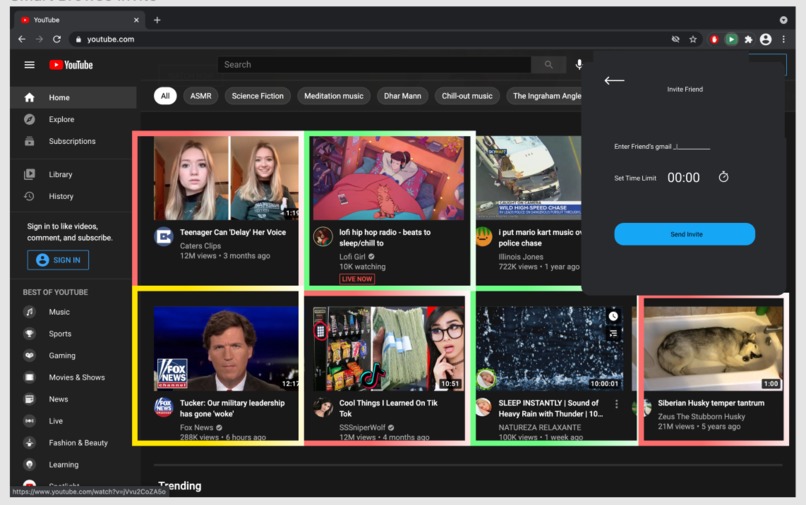Click the search magnifier button
The height and width of the screenshot is (505, 806).
[x=548, y=65]
